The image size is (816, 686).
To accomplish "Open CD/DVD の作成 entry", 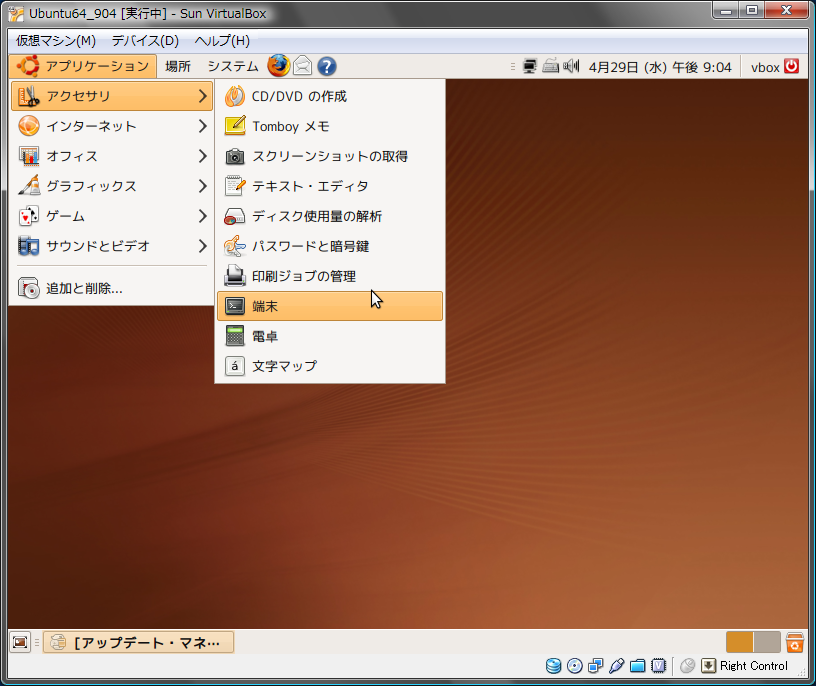I will tap(330, 96).
